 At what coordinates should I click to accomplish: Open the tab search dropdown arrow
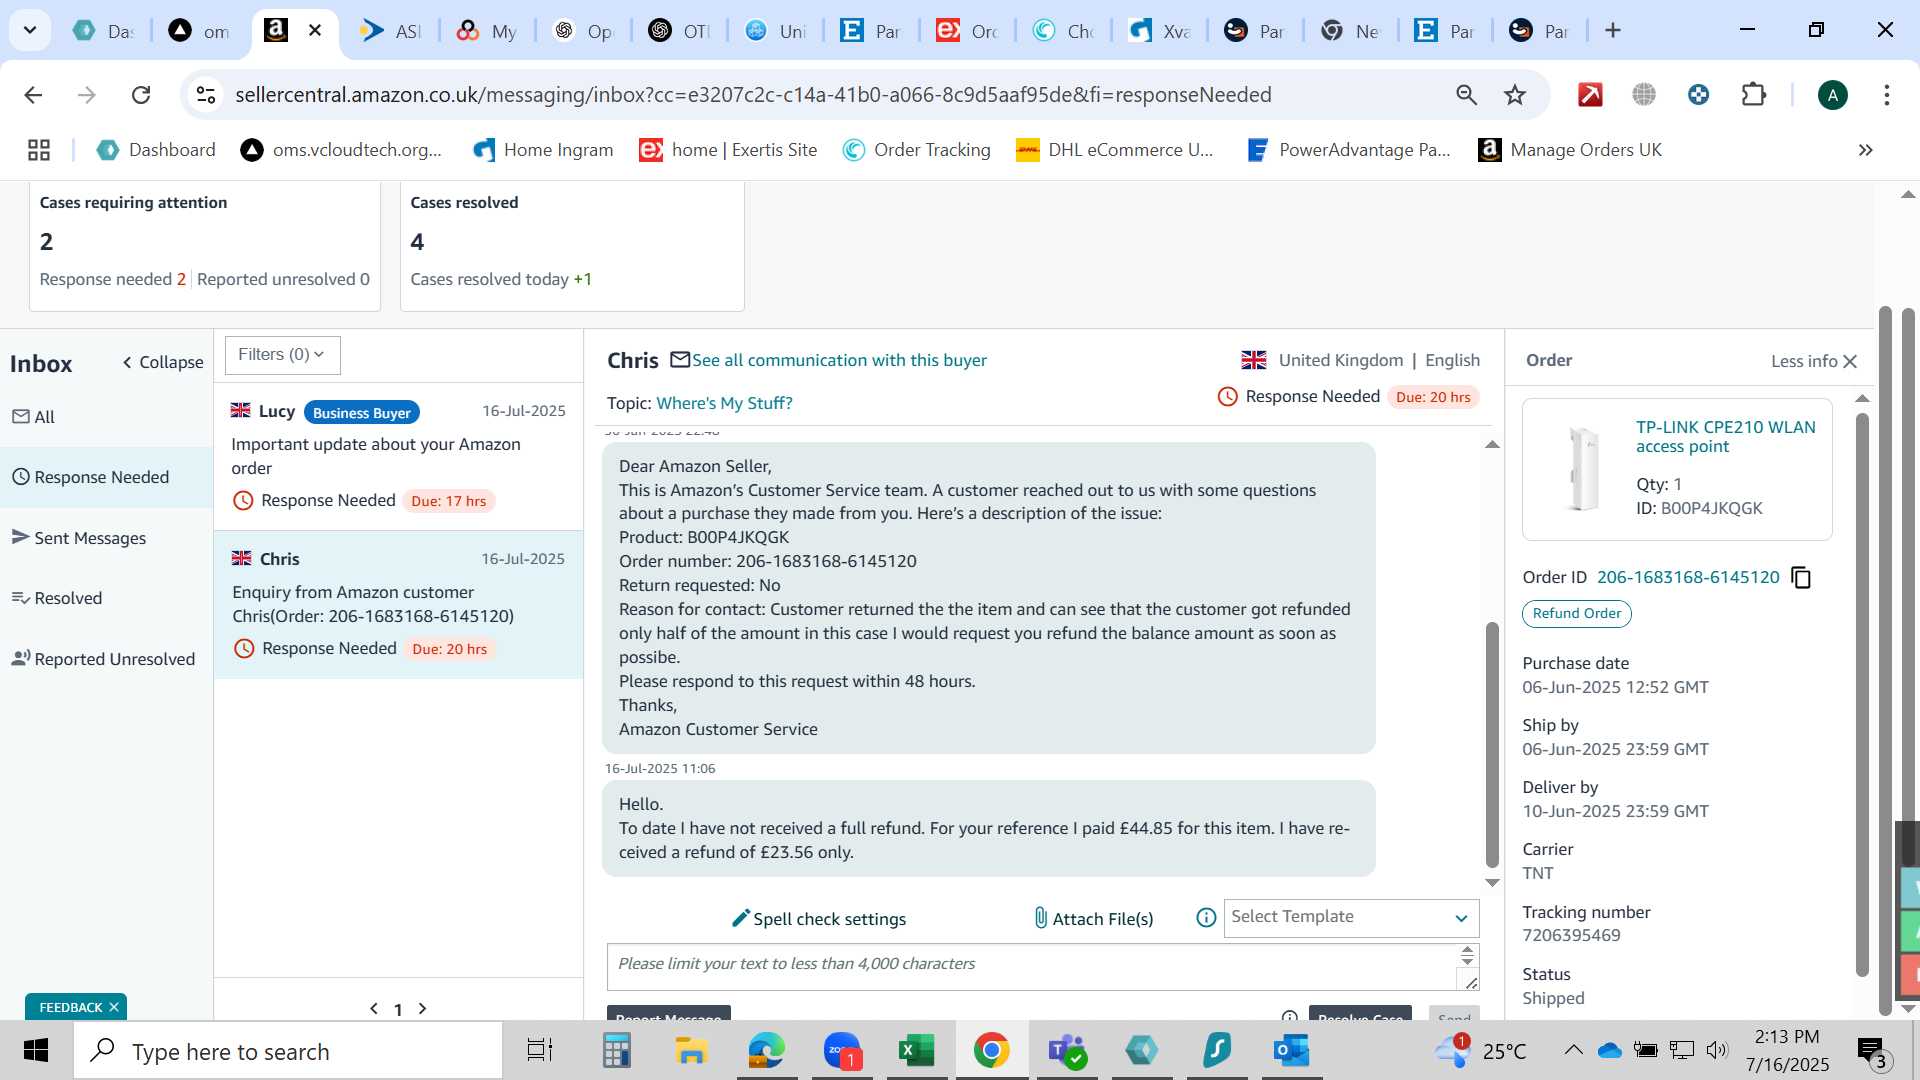pyautogui.click(x=30, y=30)
